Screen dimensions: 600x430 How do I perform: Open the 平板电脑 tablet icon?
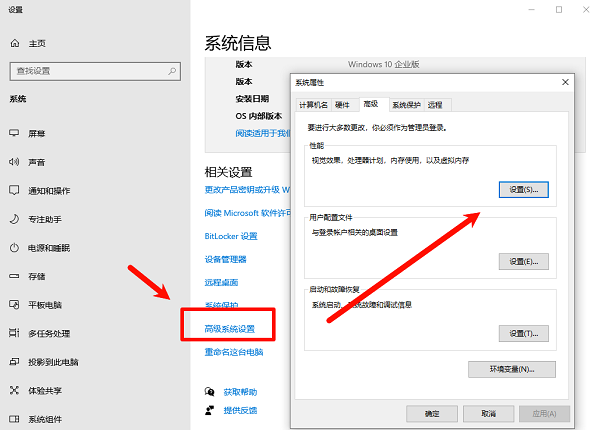14,305
